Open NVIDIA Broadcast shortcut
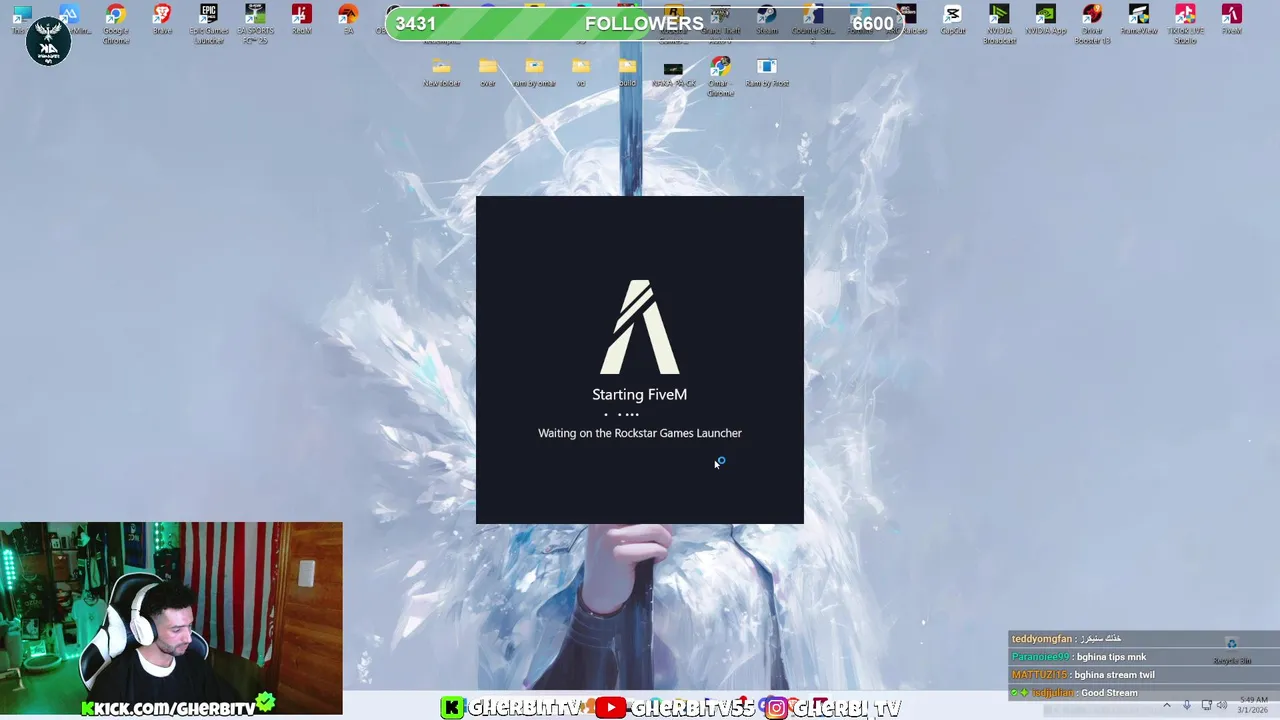This screenshot has width=1280, height=720. 999,23
